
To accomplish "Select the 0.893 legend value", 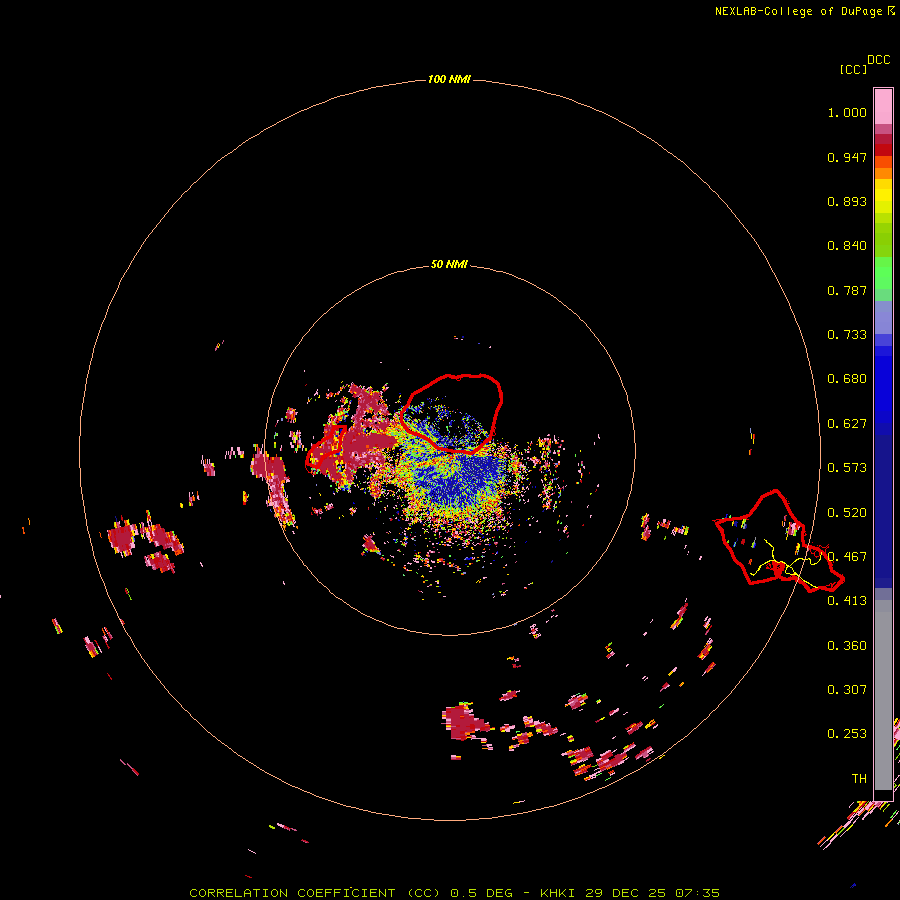I will tap(847, 201).
